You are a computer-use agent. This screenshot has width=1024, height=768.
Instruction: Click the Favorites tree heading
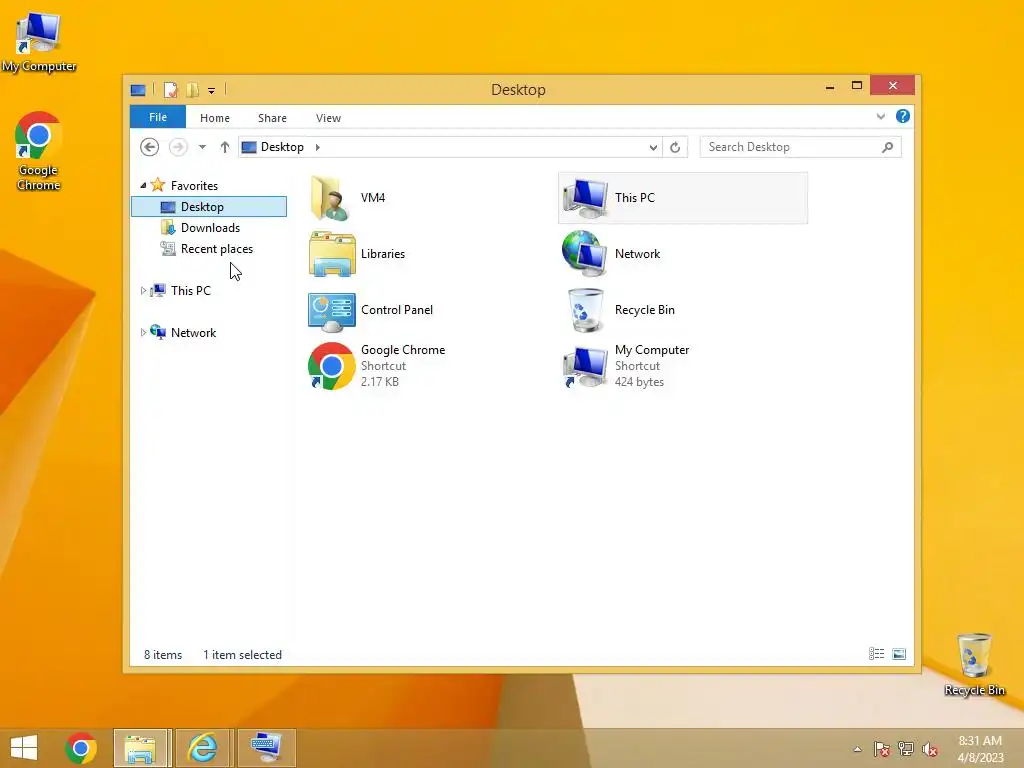194,185
